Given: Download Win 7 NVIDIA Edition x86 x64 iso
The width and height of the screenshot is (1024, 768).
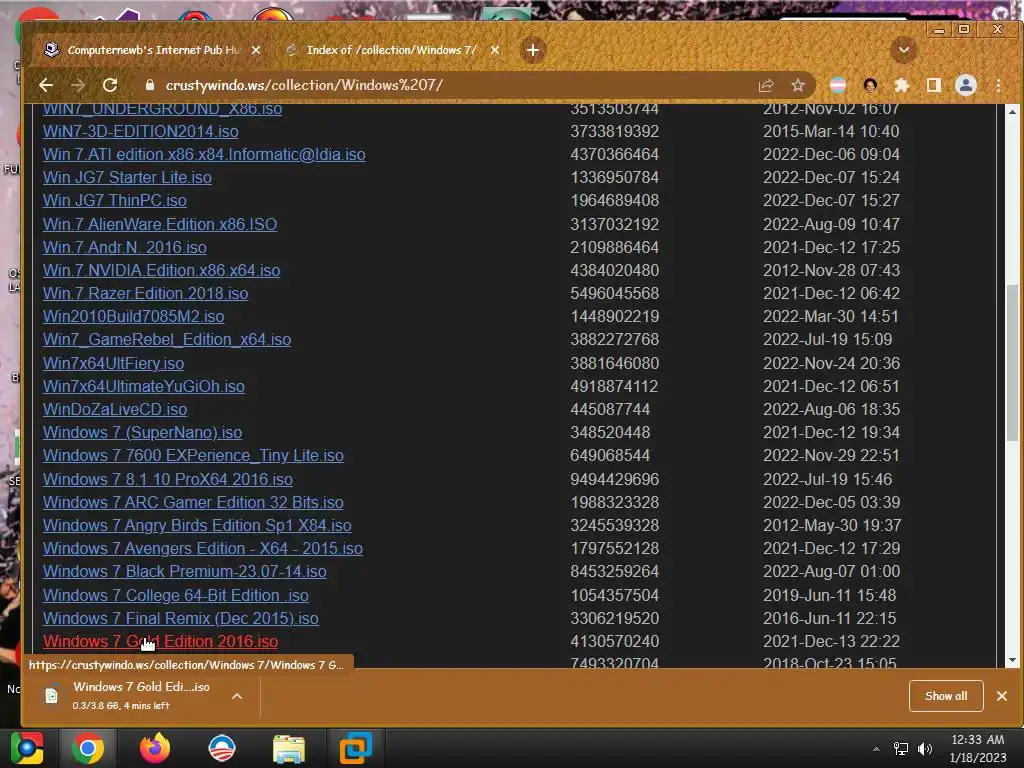Looking at the screenshot, I should coord(161,270).
